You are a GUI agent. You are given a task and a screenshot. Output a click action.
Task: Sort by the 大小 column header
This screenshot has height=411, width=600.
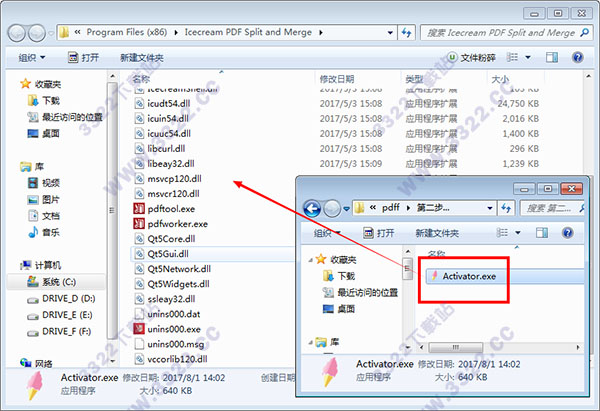[x=500, y=79]
